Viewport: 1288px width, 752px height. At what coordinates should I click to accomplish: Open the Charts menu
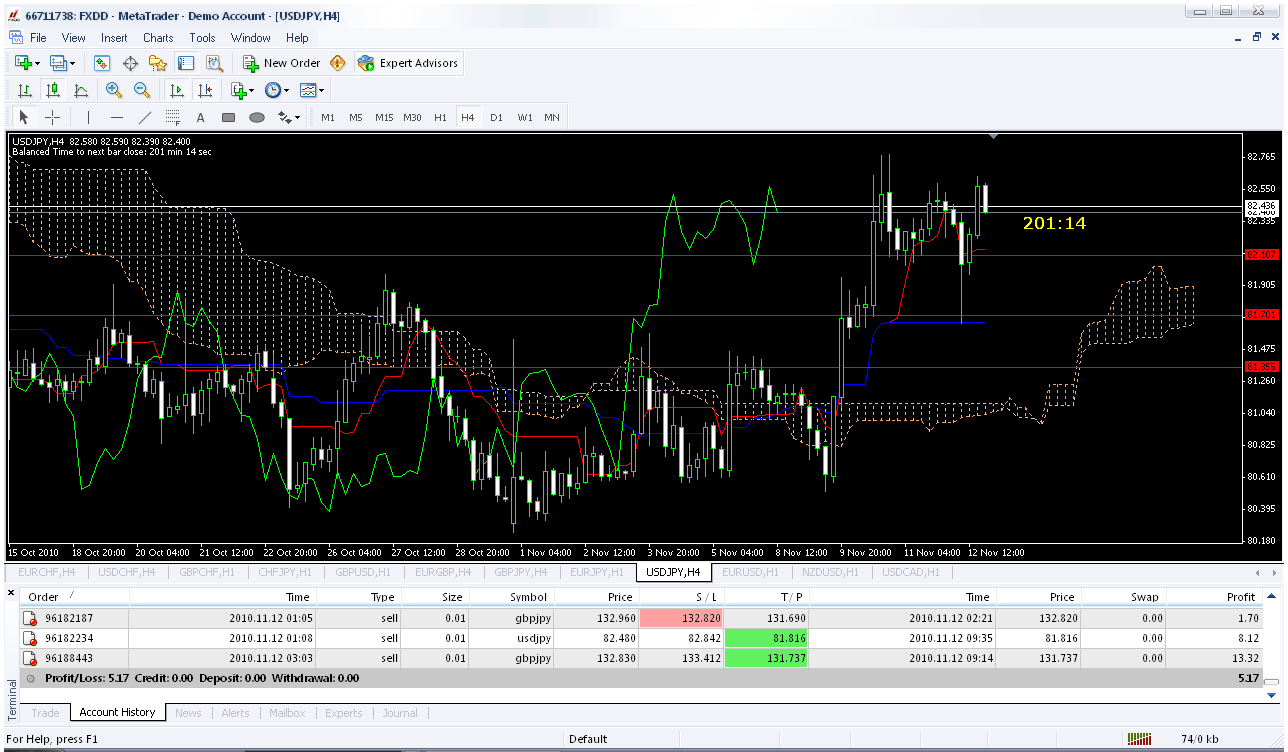click(x=158, y=38)
